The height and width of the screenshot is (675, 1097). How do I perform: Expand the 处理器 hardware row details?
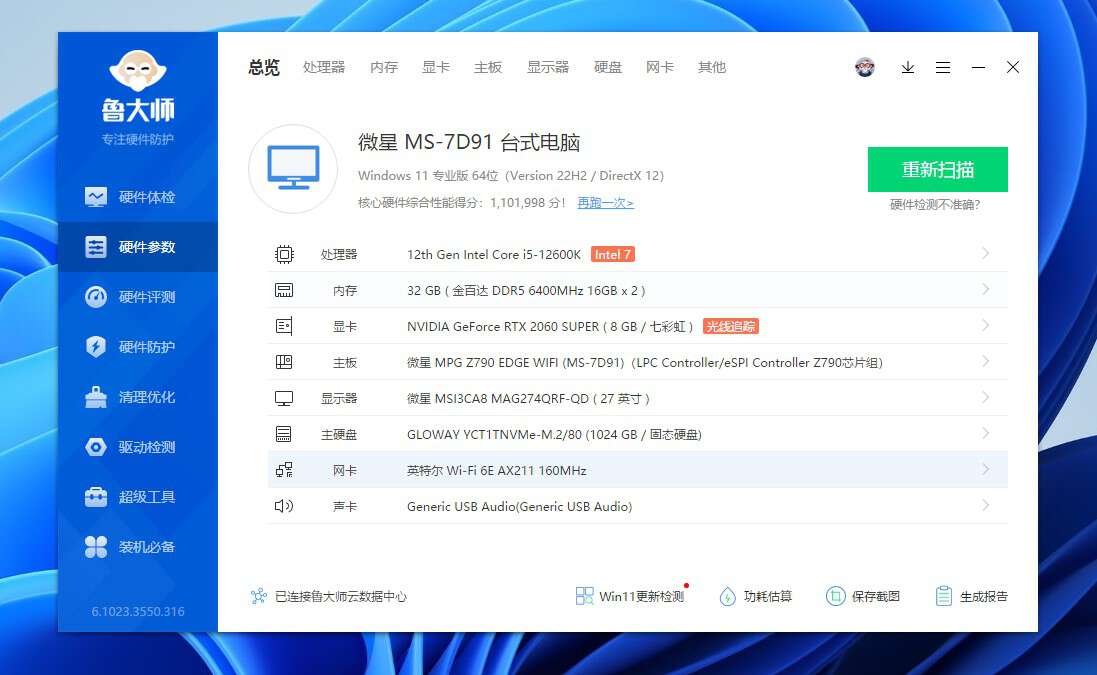coord(628,254)
